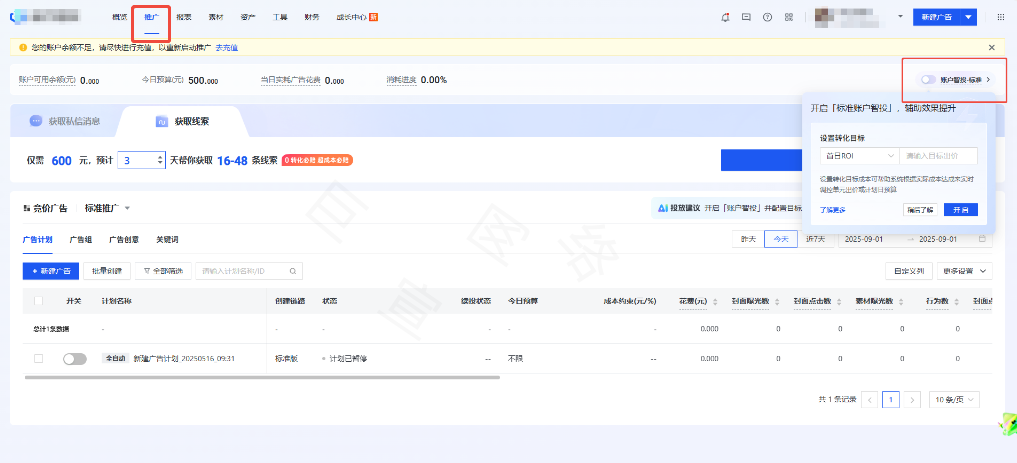
Task: Check the checkbox for 新建广告计划 row
Action: click(38, 359)
